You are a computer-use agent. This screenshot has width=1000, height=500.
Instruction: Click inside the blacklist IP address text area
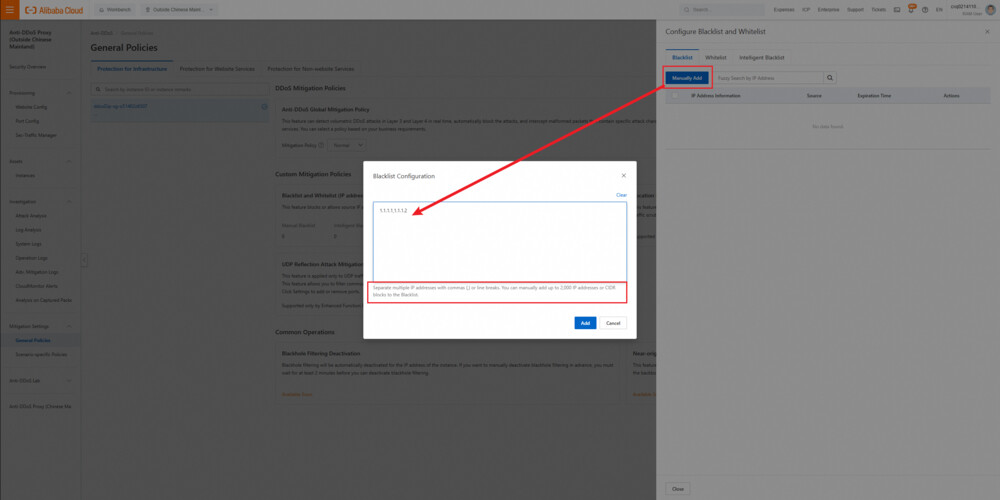[x=499, y=241]
